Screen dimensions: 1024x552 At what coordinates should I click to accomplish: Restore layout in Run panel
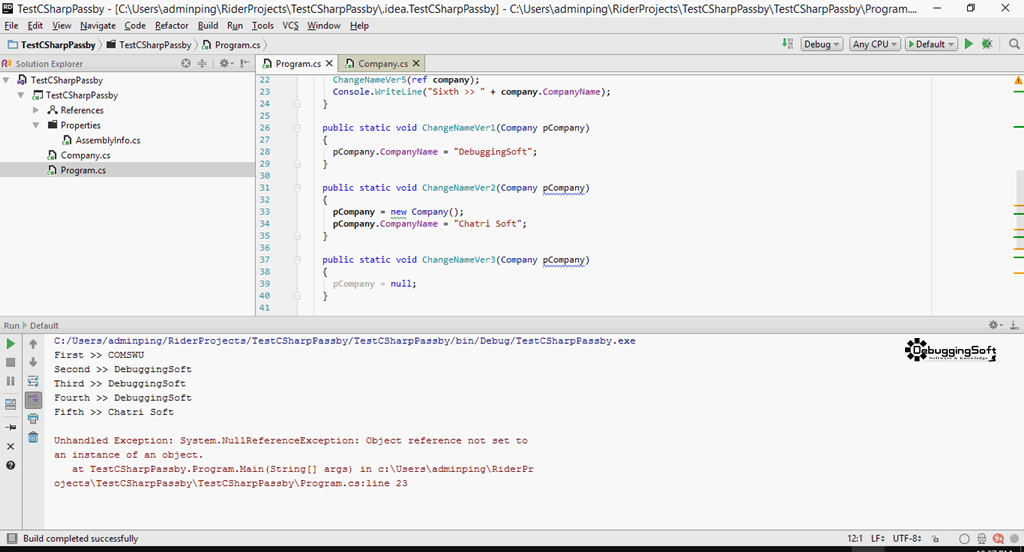10,404
